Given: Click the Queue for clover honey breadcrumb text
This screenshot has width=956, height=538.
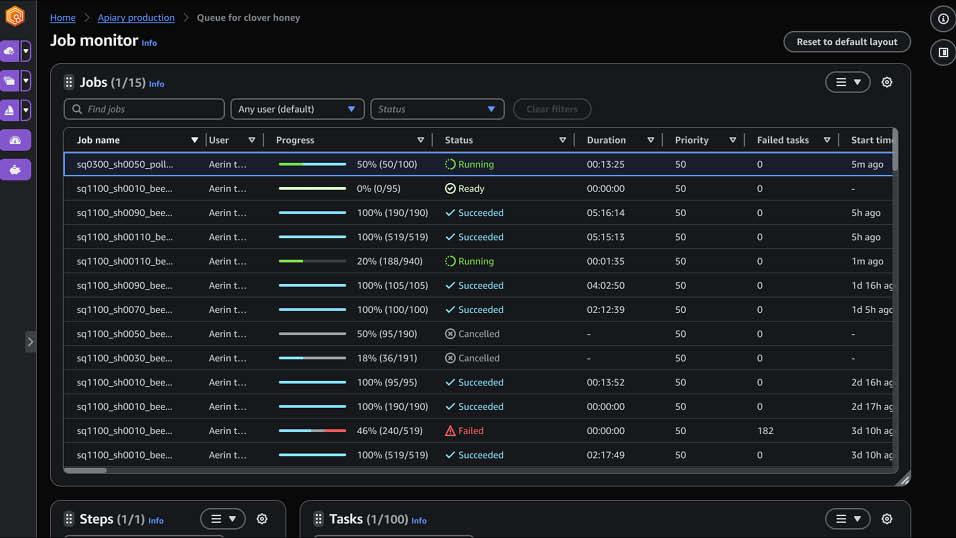Looking at the screenshot, I should [x=248, y=18].
